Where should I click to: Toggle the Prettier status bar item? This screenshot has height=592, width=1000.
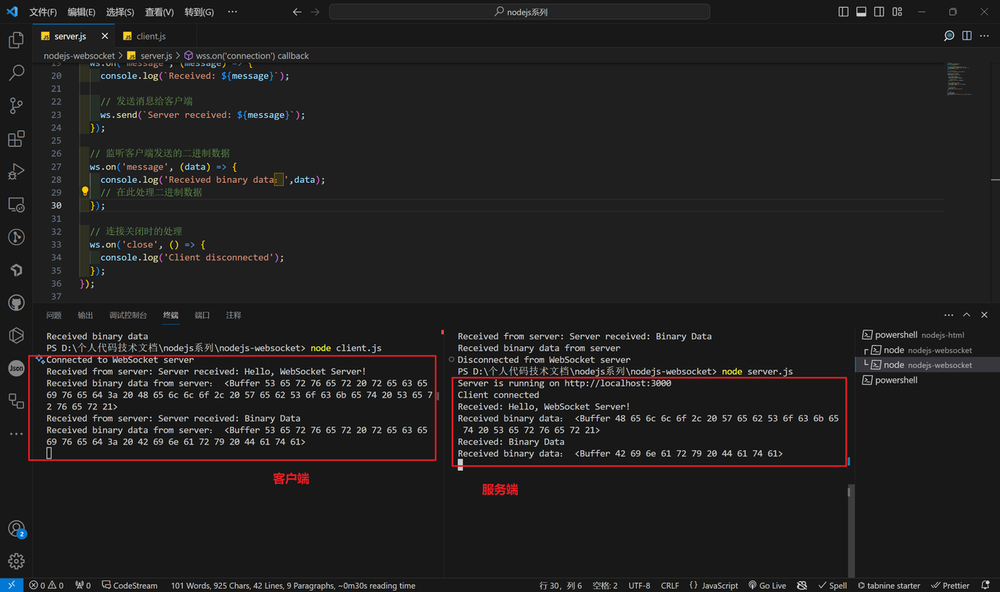[x=950, y=585]
